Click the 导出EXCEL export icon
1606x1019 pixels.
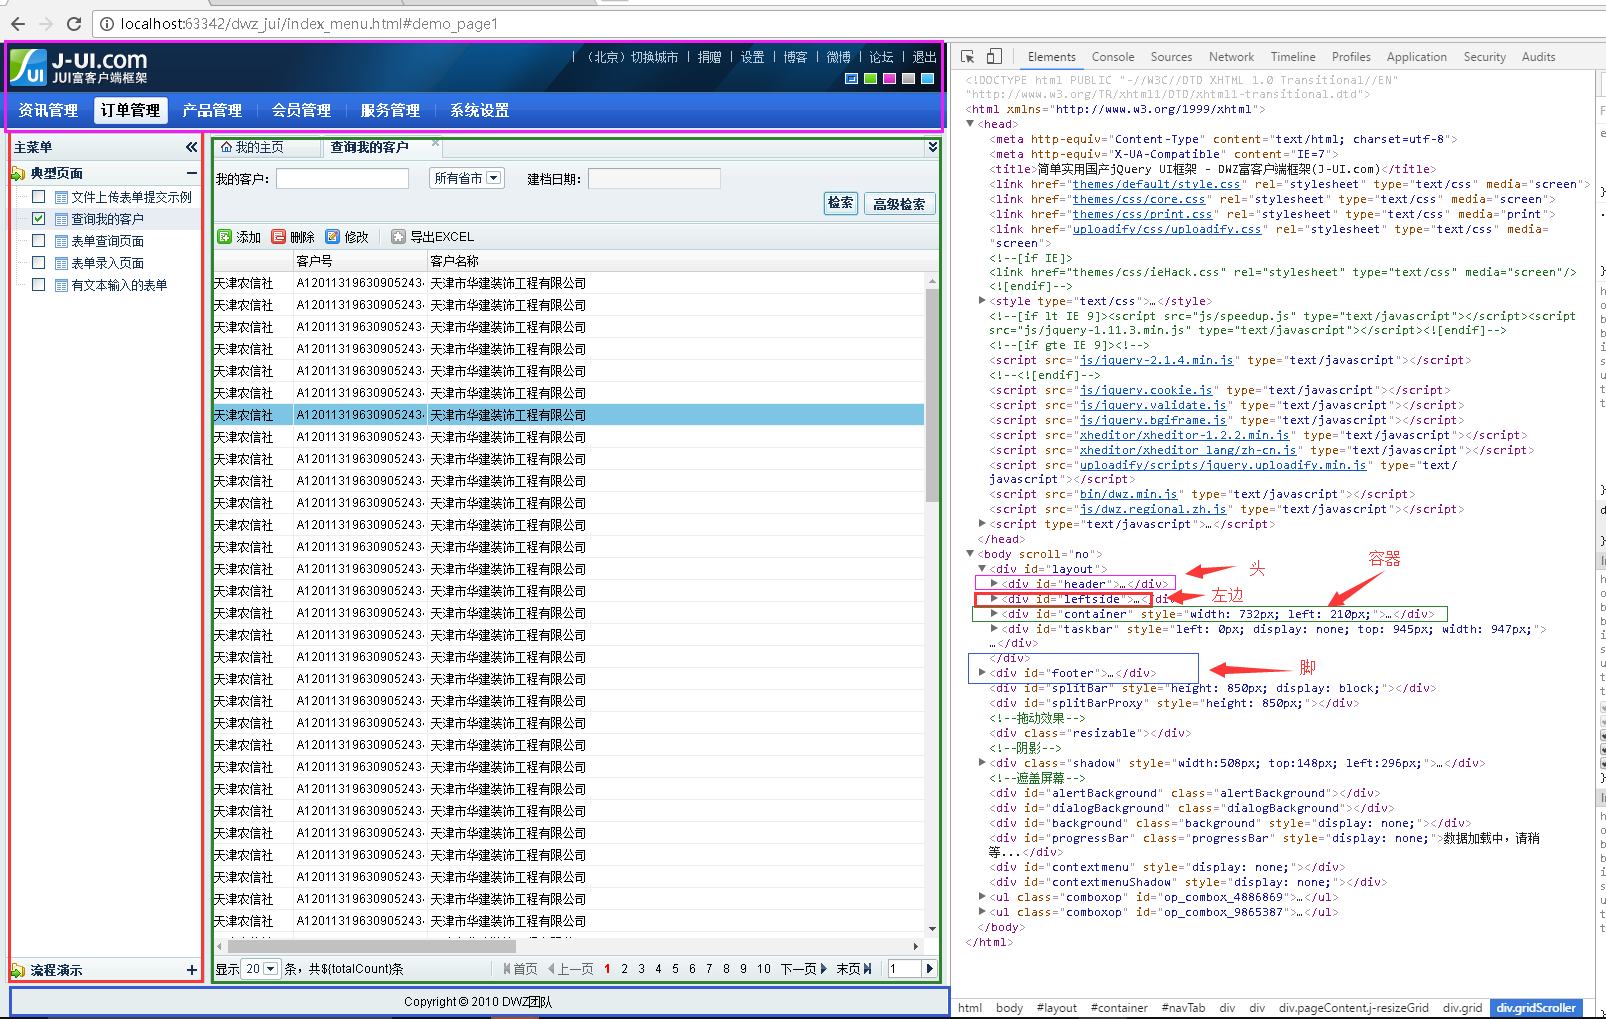[398, 237]
